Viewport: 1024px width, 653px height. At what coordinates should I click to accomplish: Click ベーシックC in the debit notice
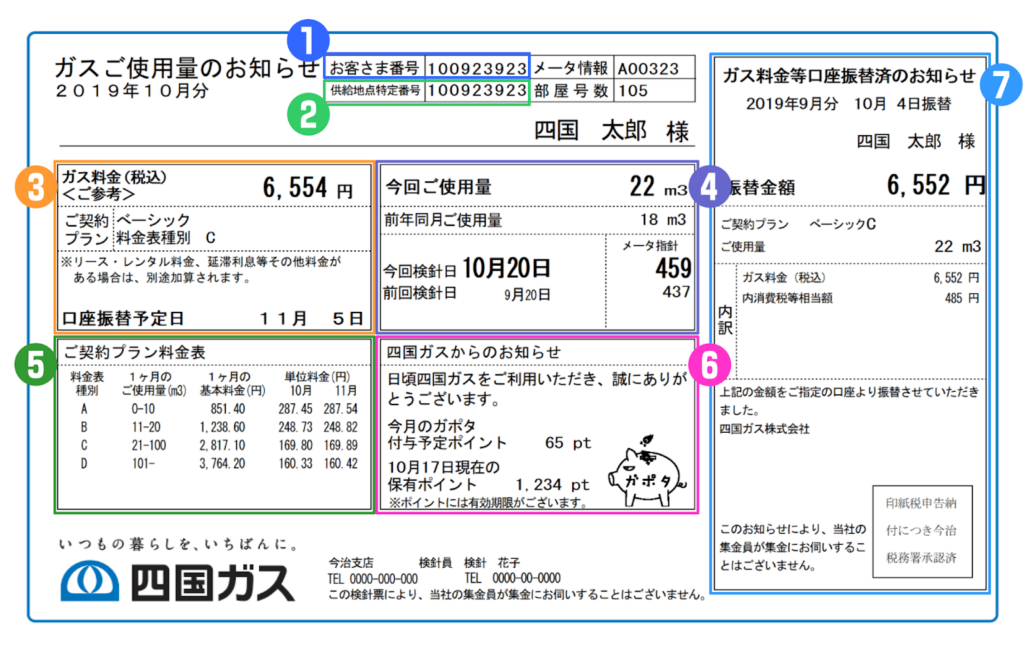tap(842, 224)
